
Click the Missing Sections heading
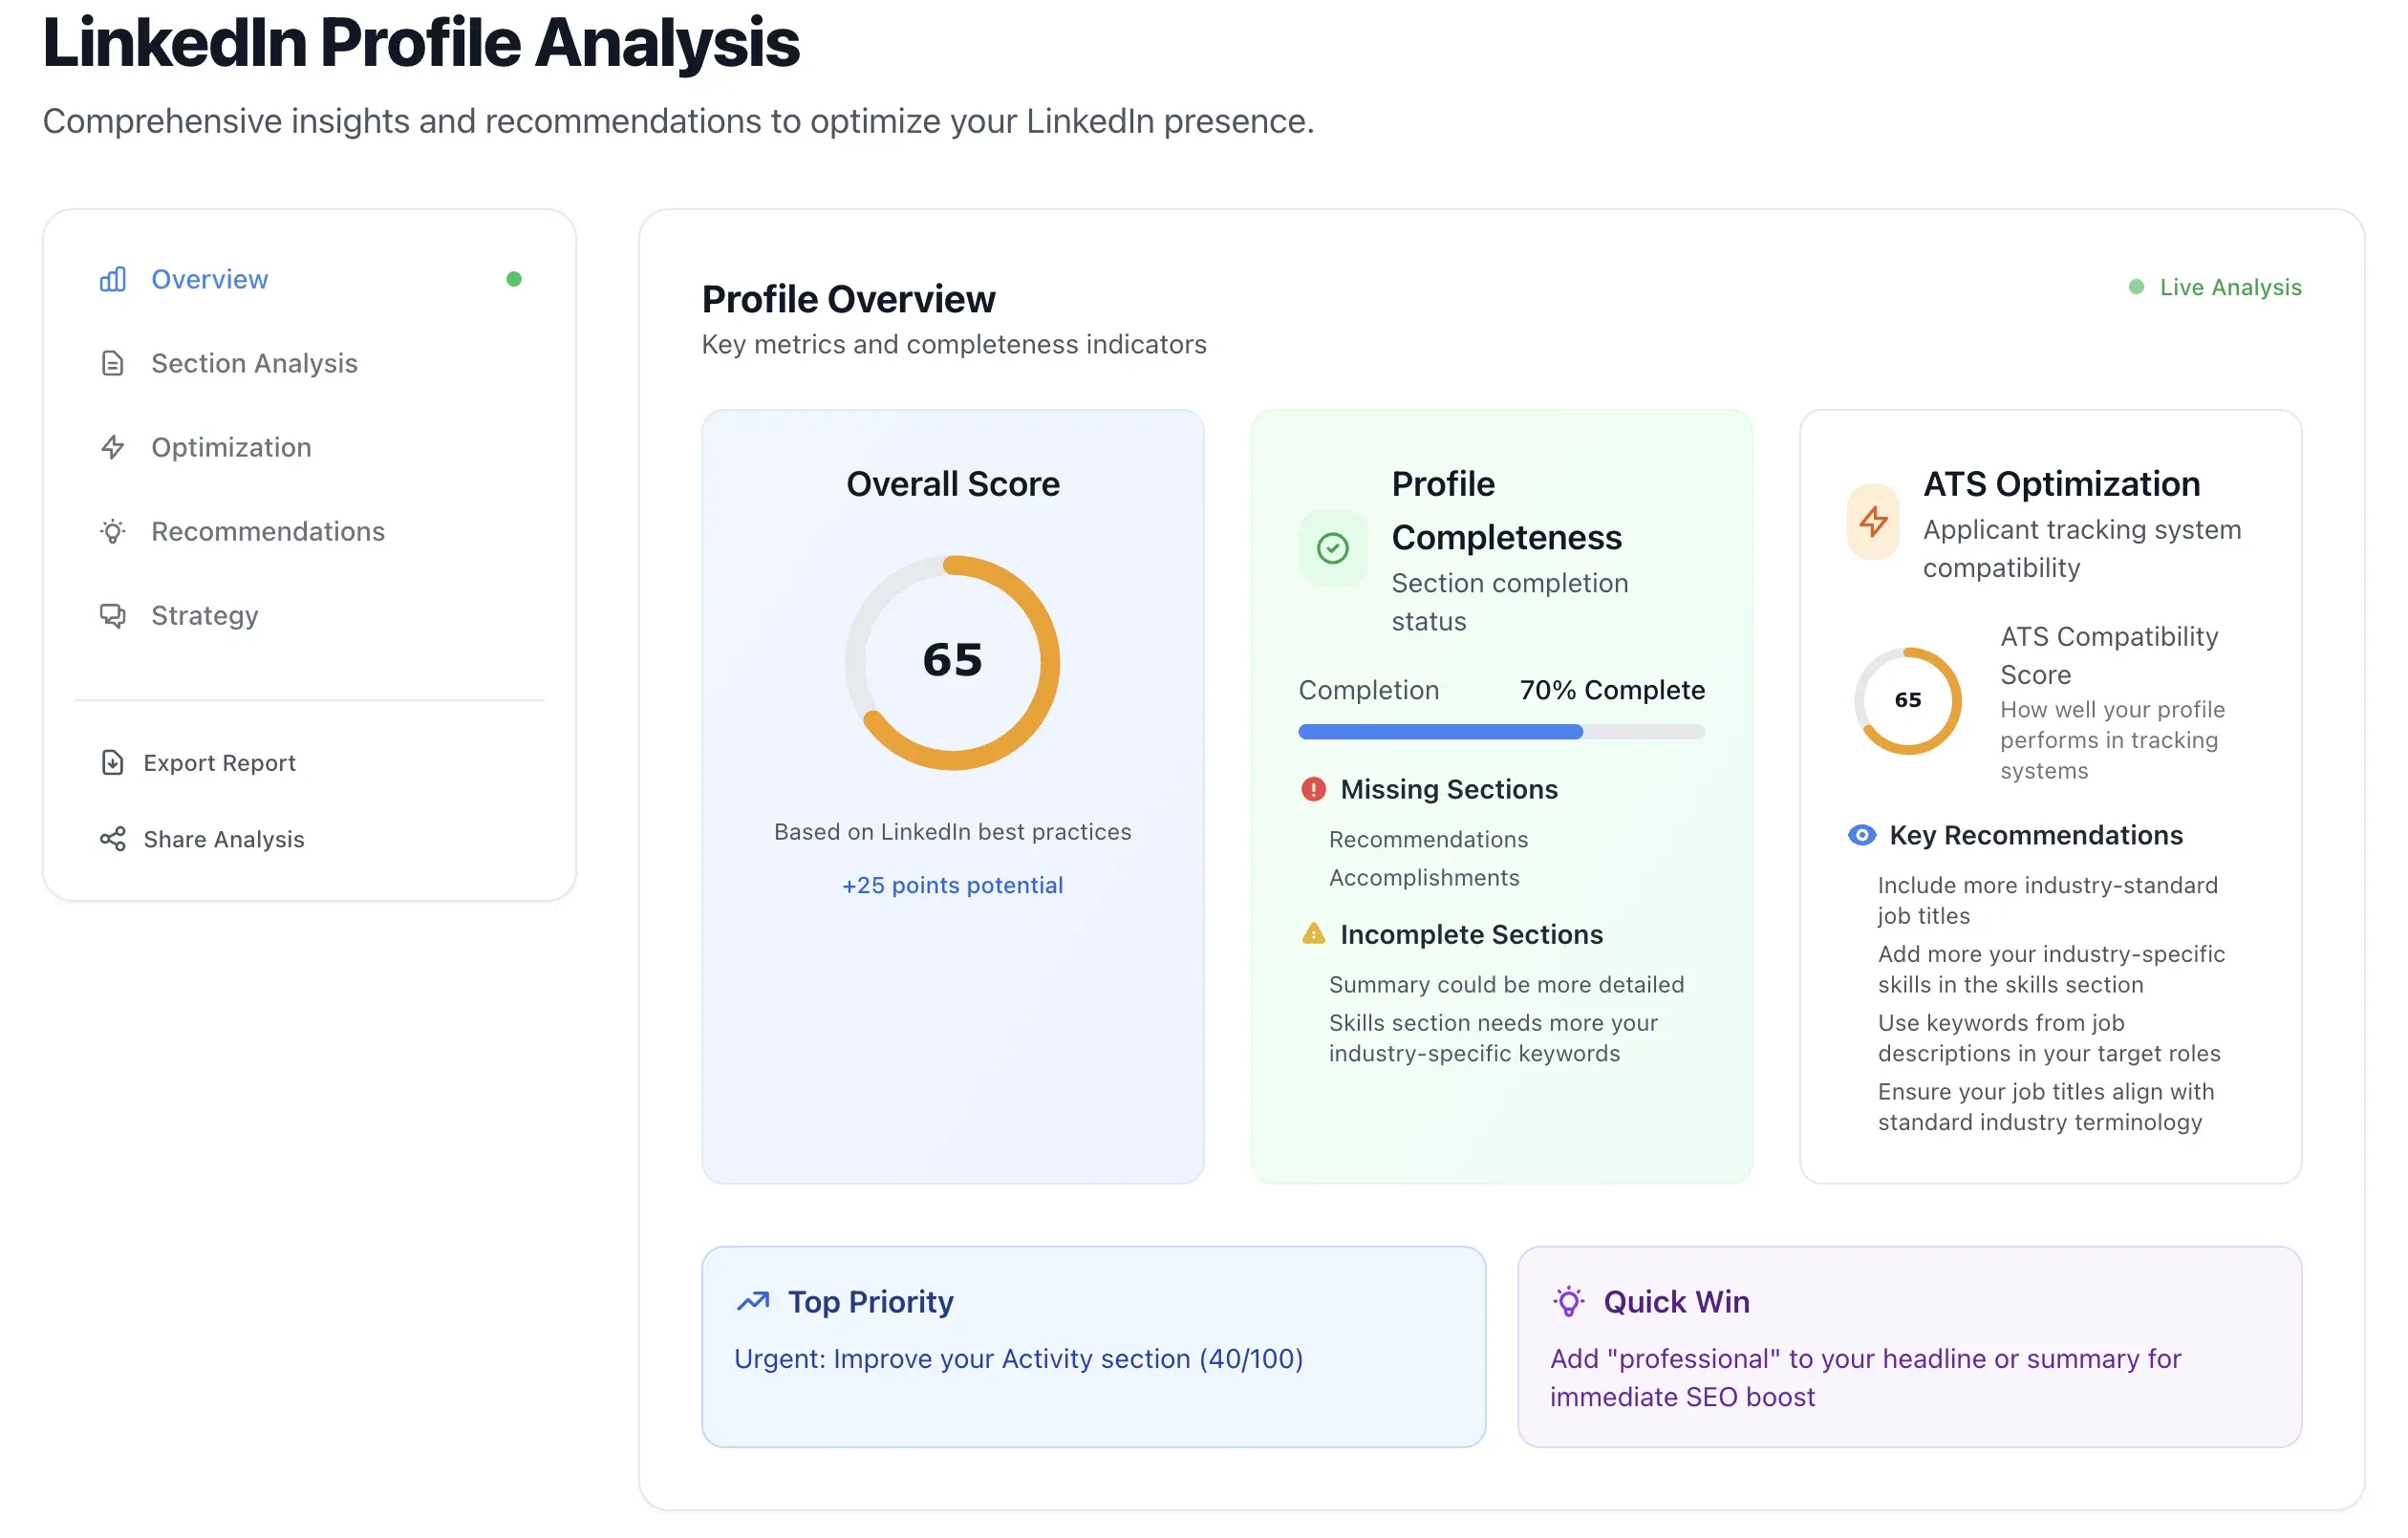(x=1449, y=789)
